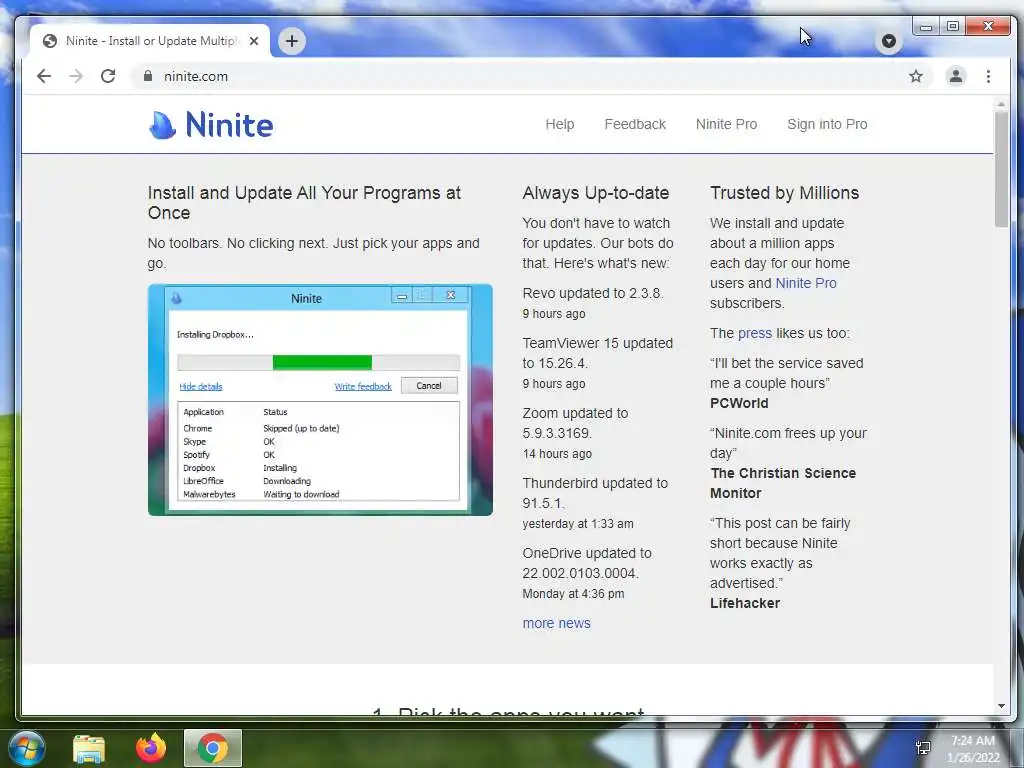Click 'OneDrive updated to 22.002.0103.0004.' text
The height and width of the screenshot is (768, 1024).
click(x=587, y=562)
